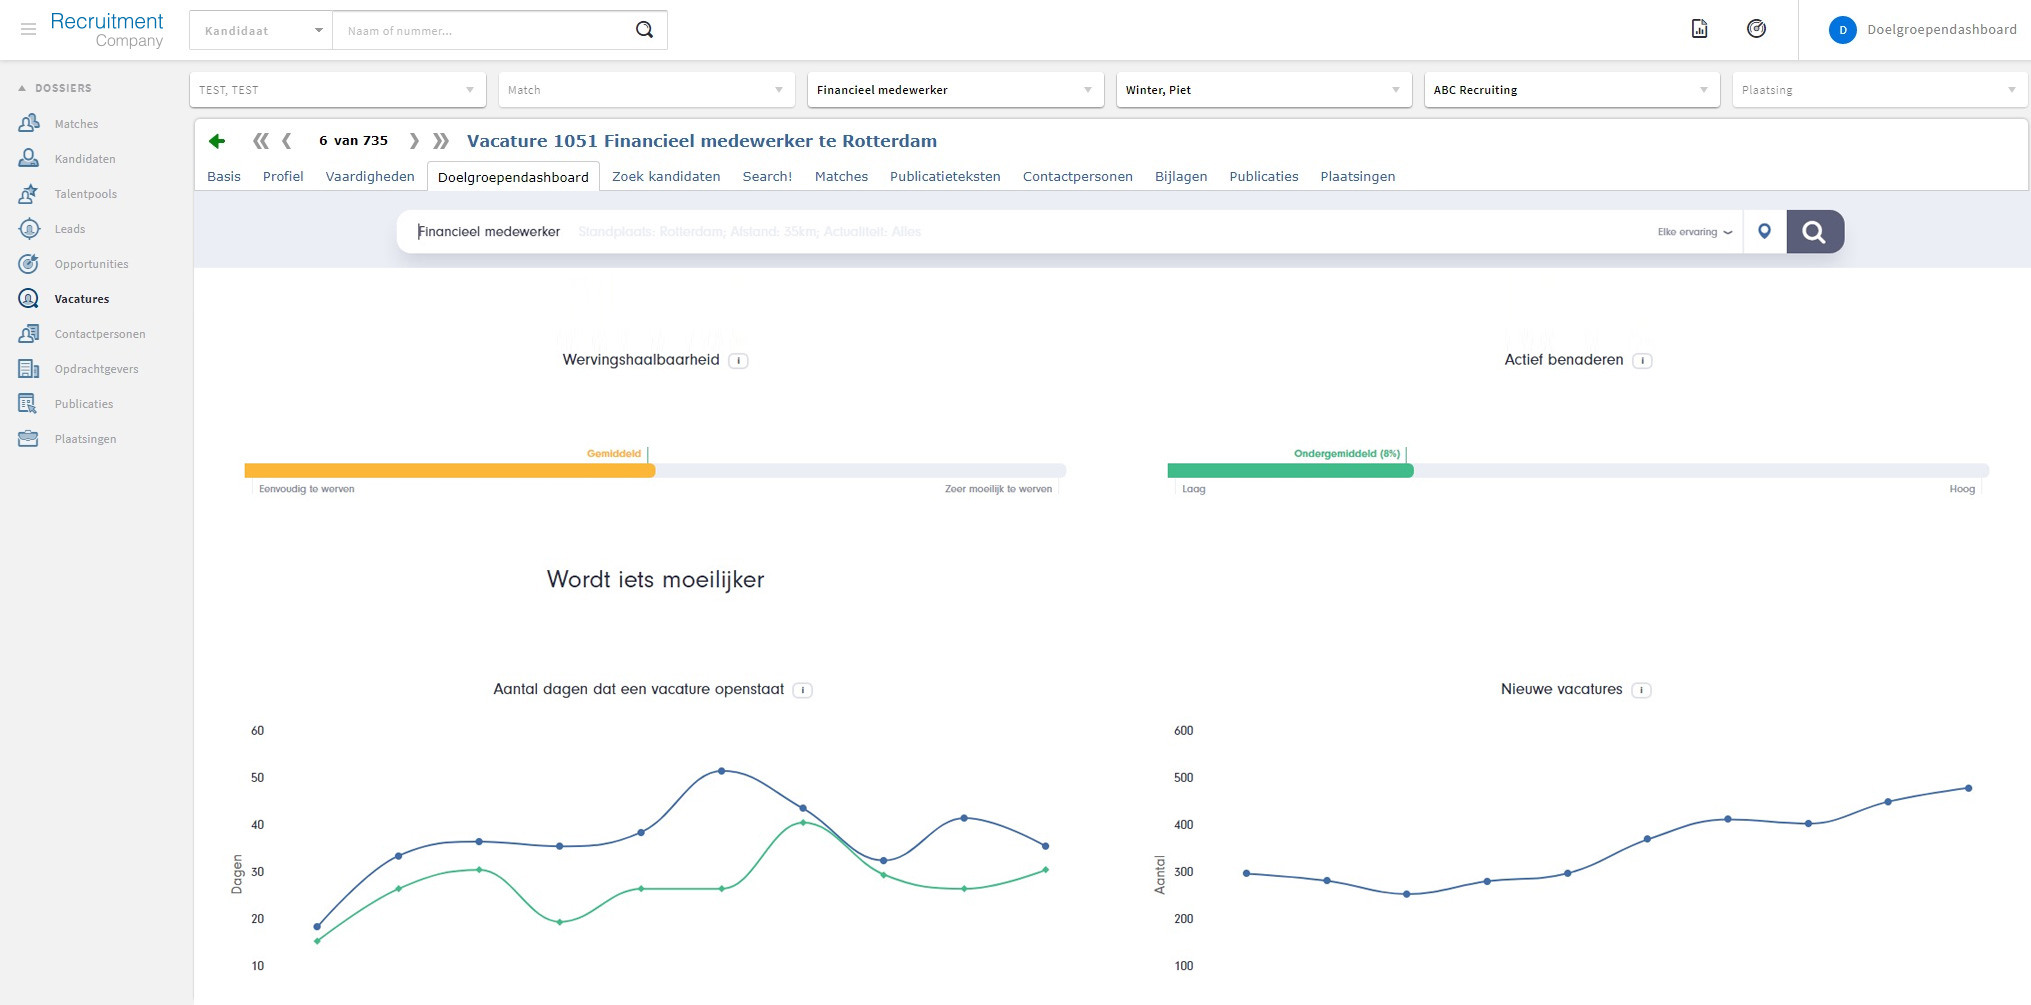Screen dimensions: 2031x1005
Task: Open Opdrachtgevers in the sidebar
Action: point(96,369)
